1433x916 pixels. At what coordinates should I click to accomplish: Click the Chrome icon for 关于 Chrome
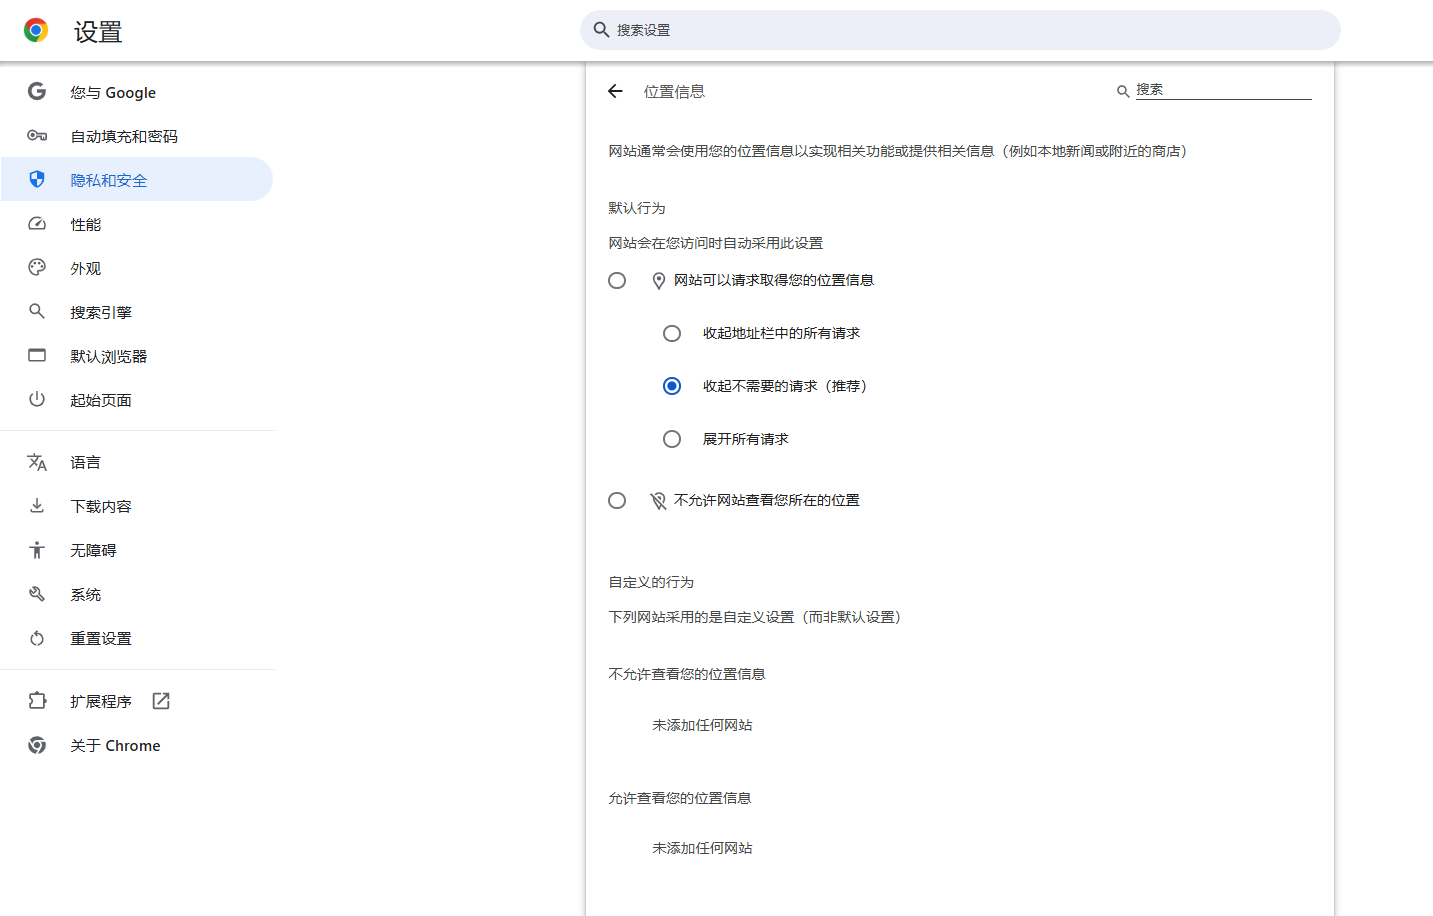click(37, 745)
